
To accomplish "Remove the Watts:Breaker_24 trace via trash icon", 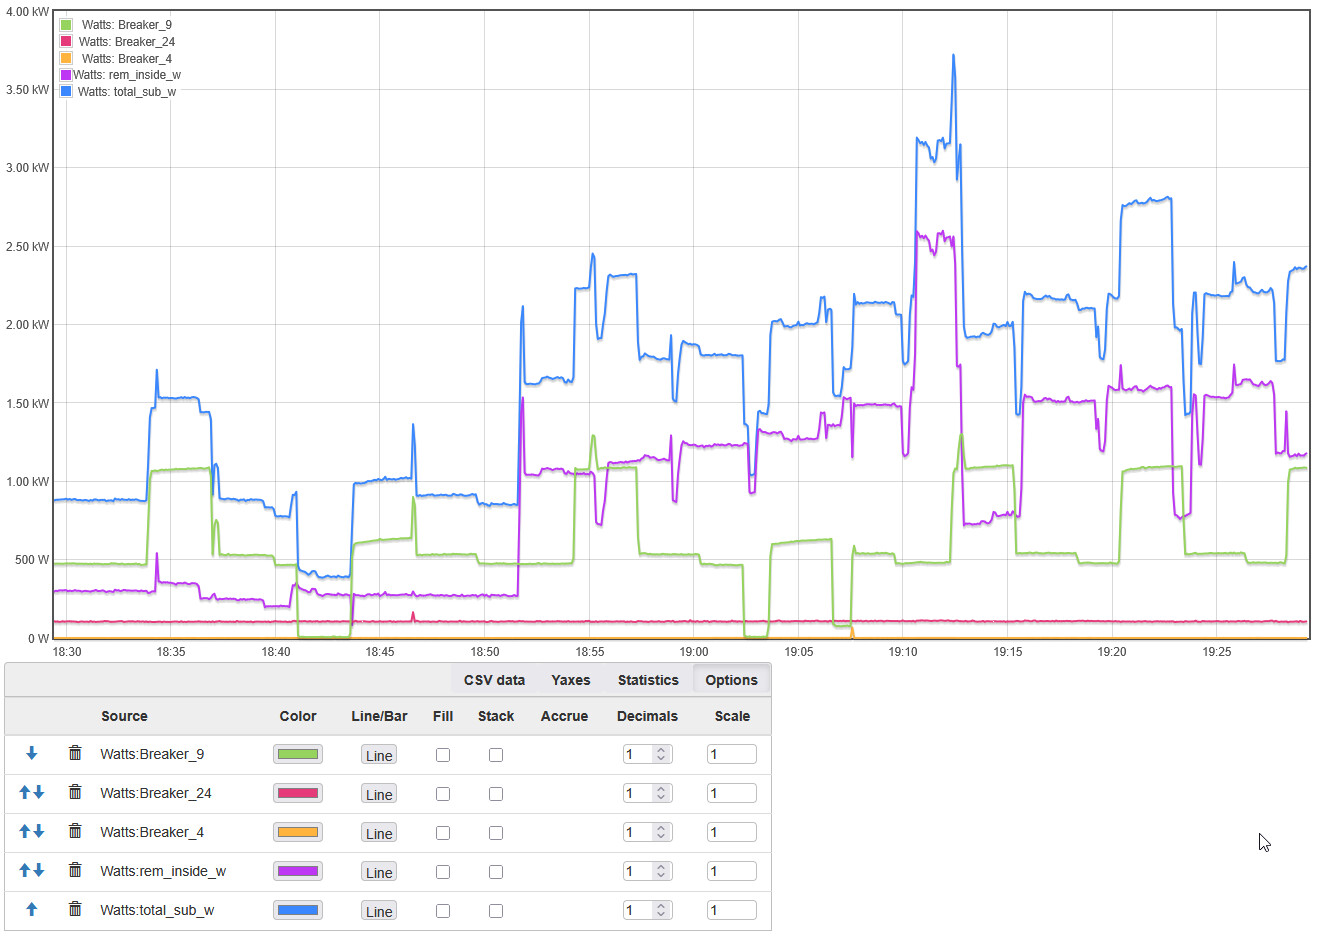I will 75,792.
